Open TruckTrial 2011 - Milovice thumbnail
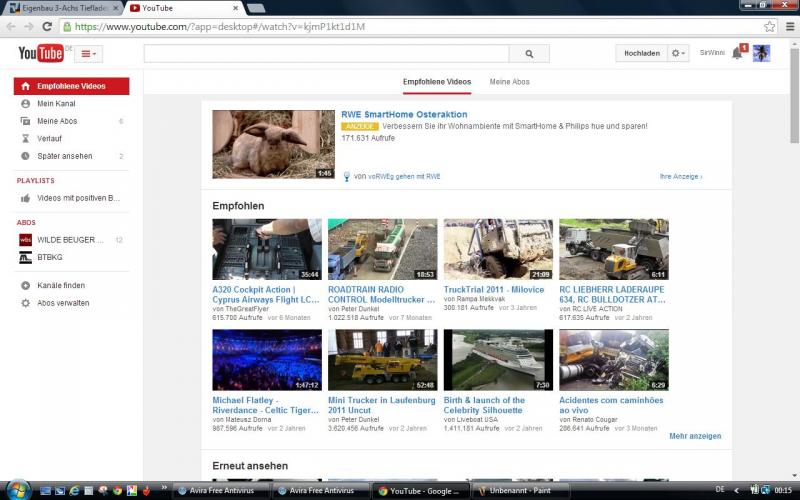Viewport: 800px width, 500px height. coord(498,249)
